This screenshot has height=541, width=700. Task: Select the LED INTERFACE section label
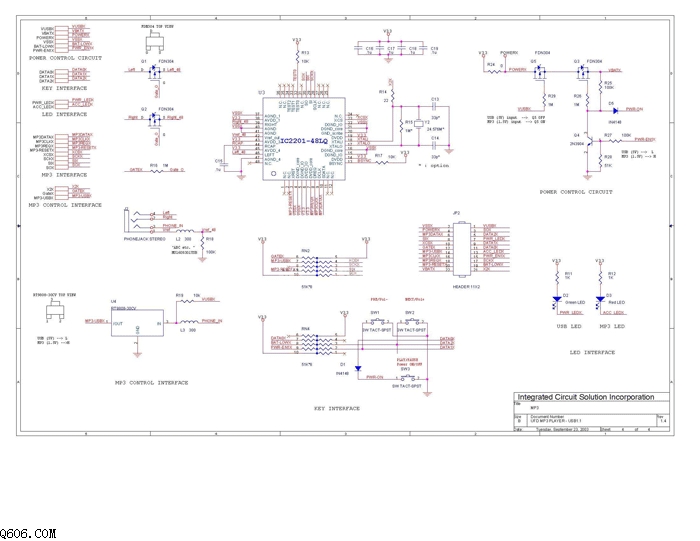[592, 352]
